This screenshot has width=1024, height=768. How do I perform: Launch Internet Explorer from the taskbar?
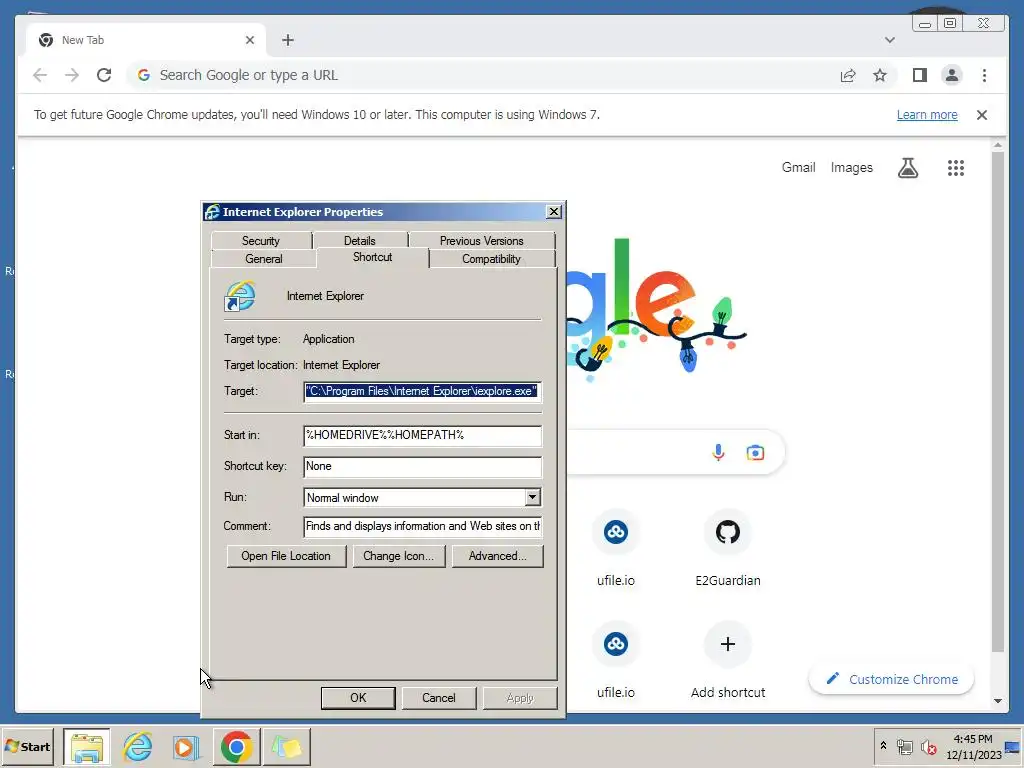(x=137, y=746)
